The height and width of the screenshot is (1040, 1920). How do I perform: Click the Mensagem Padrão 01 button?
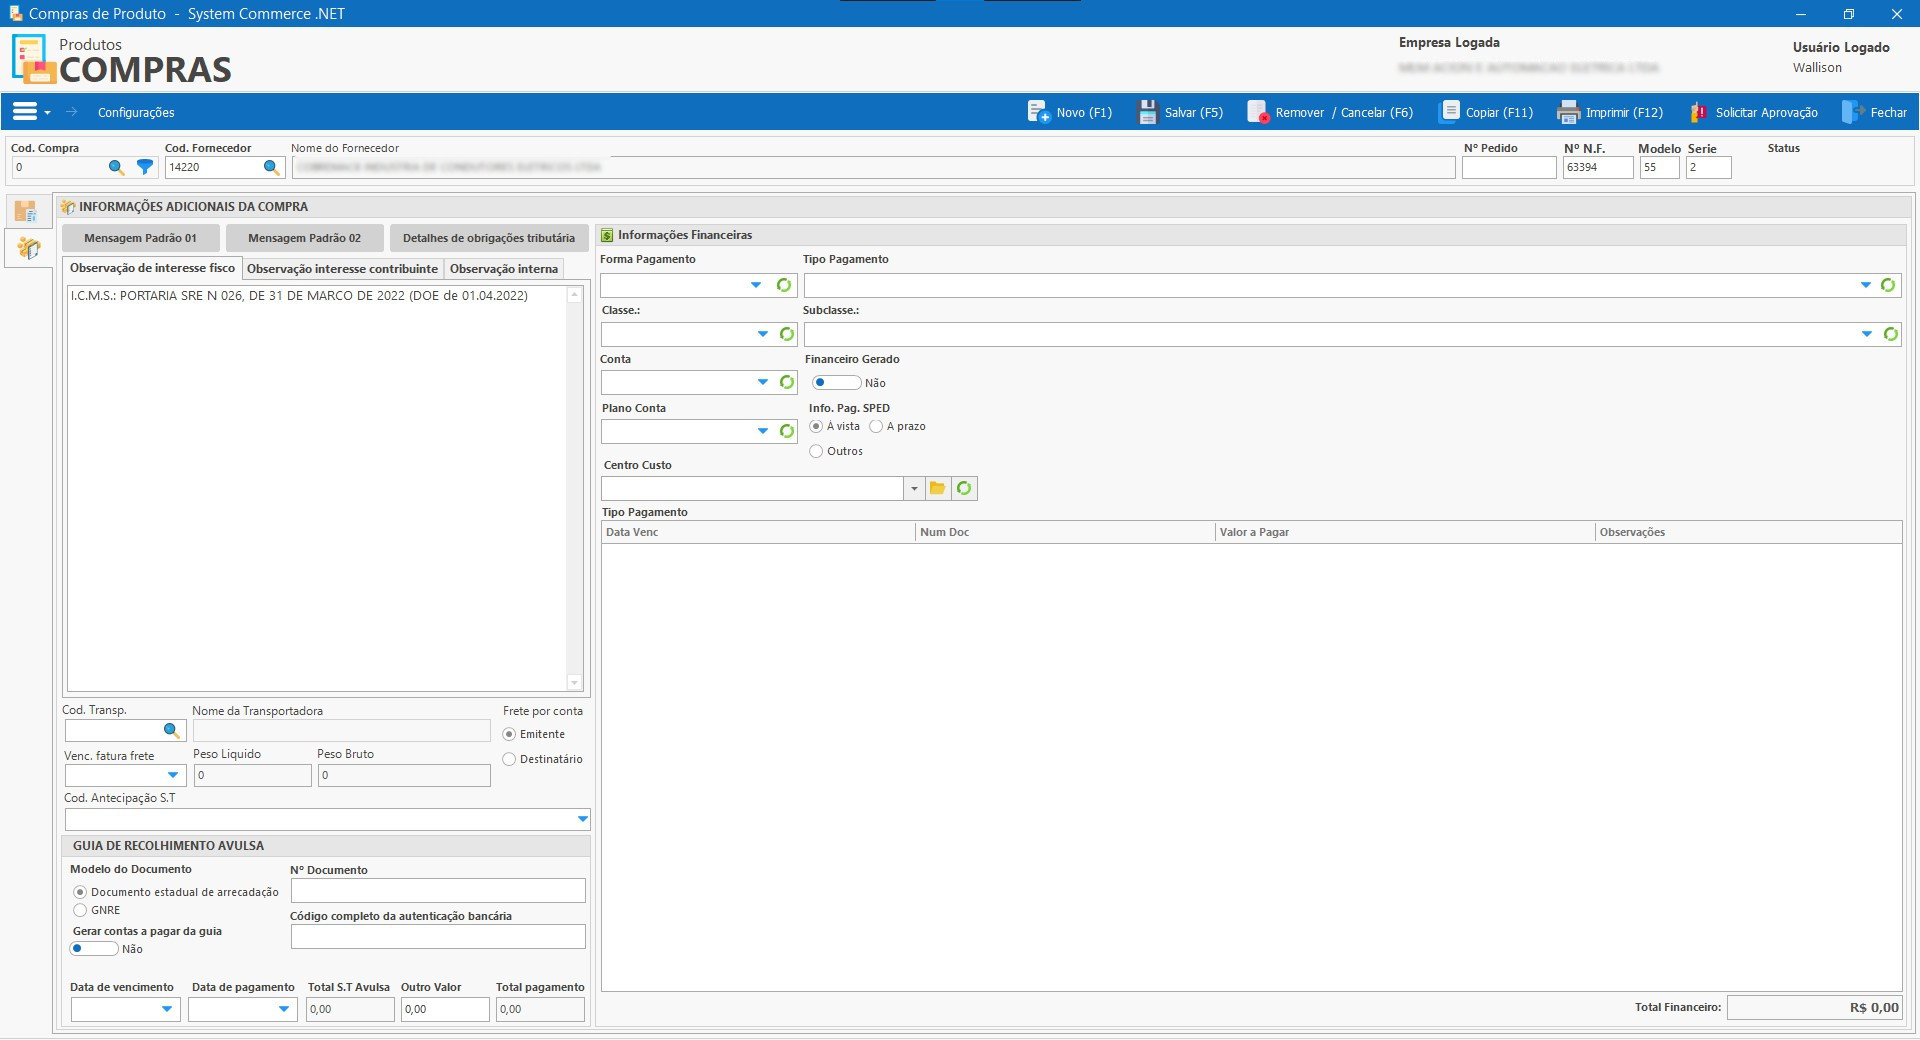[140, 238]
